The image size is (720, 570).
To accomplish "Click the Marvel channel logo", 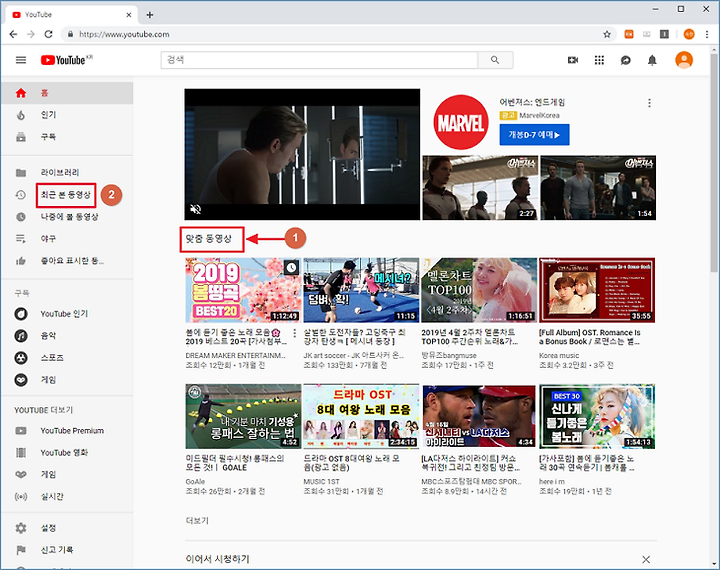I will [x=461, y=122].
